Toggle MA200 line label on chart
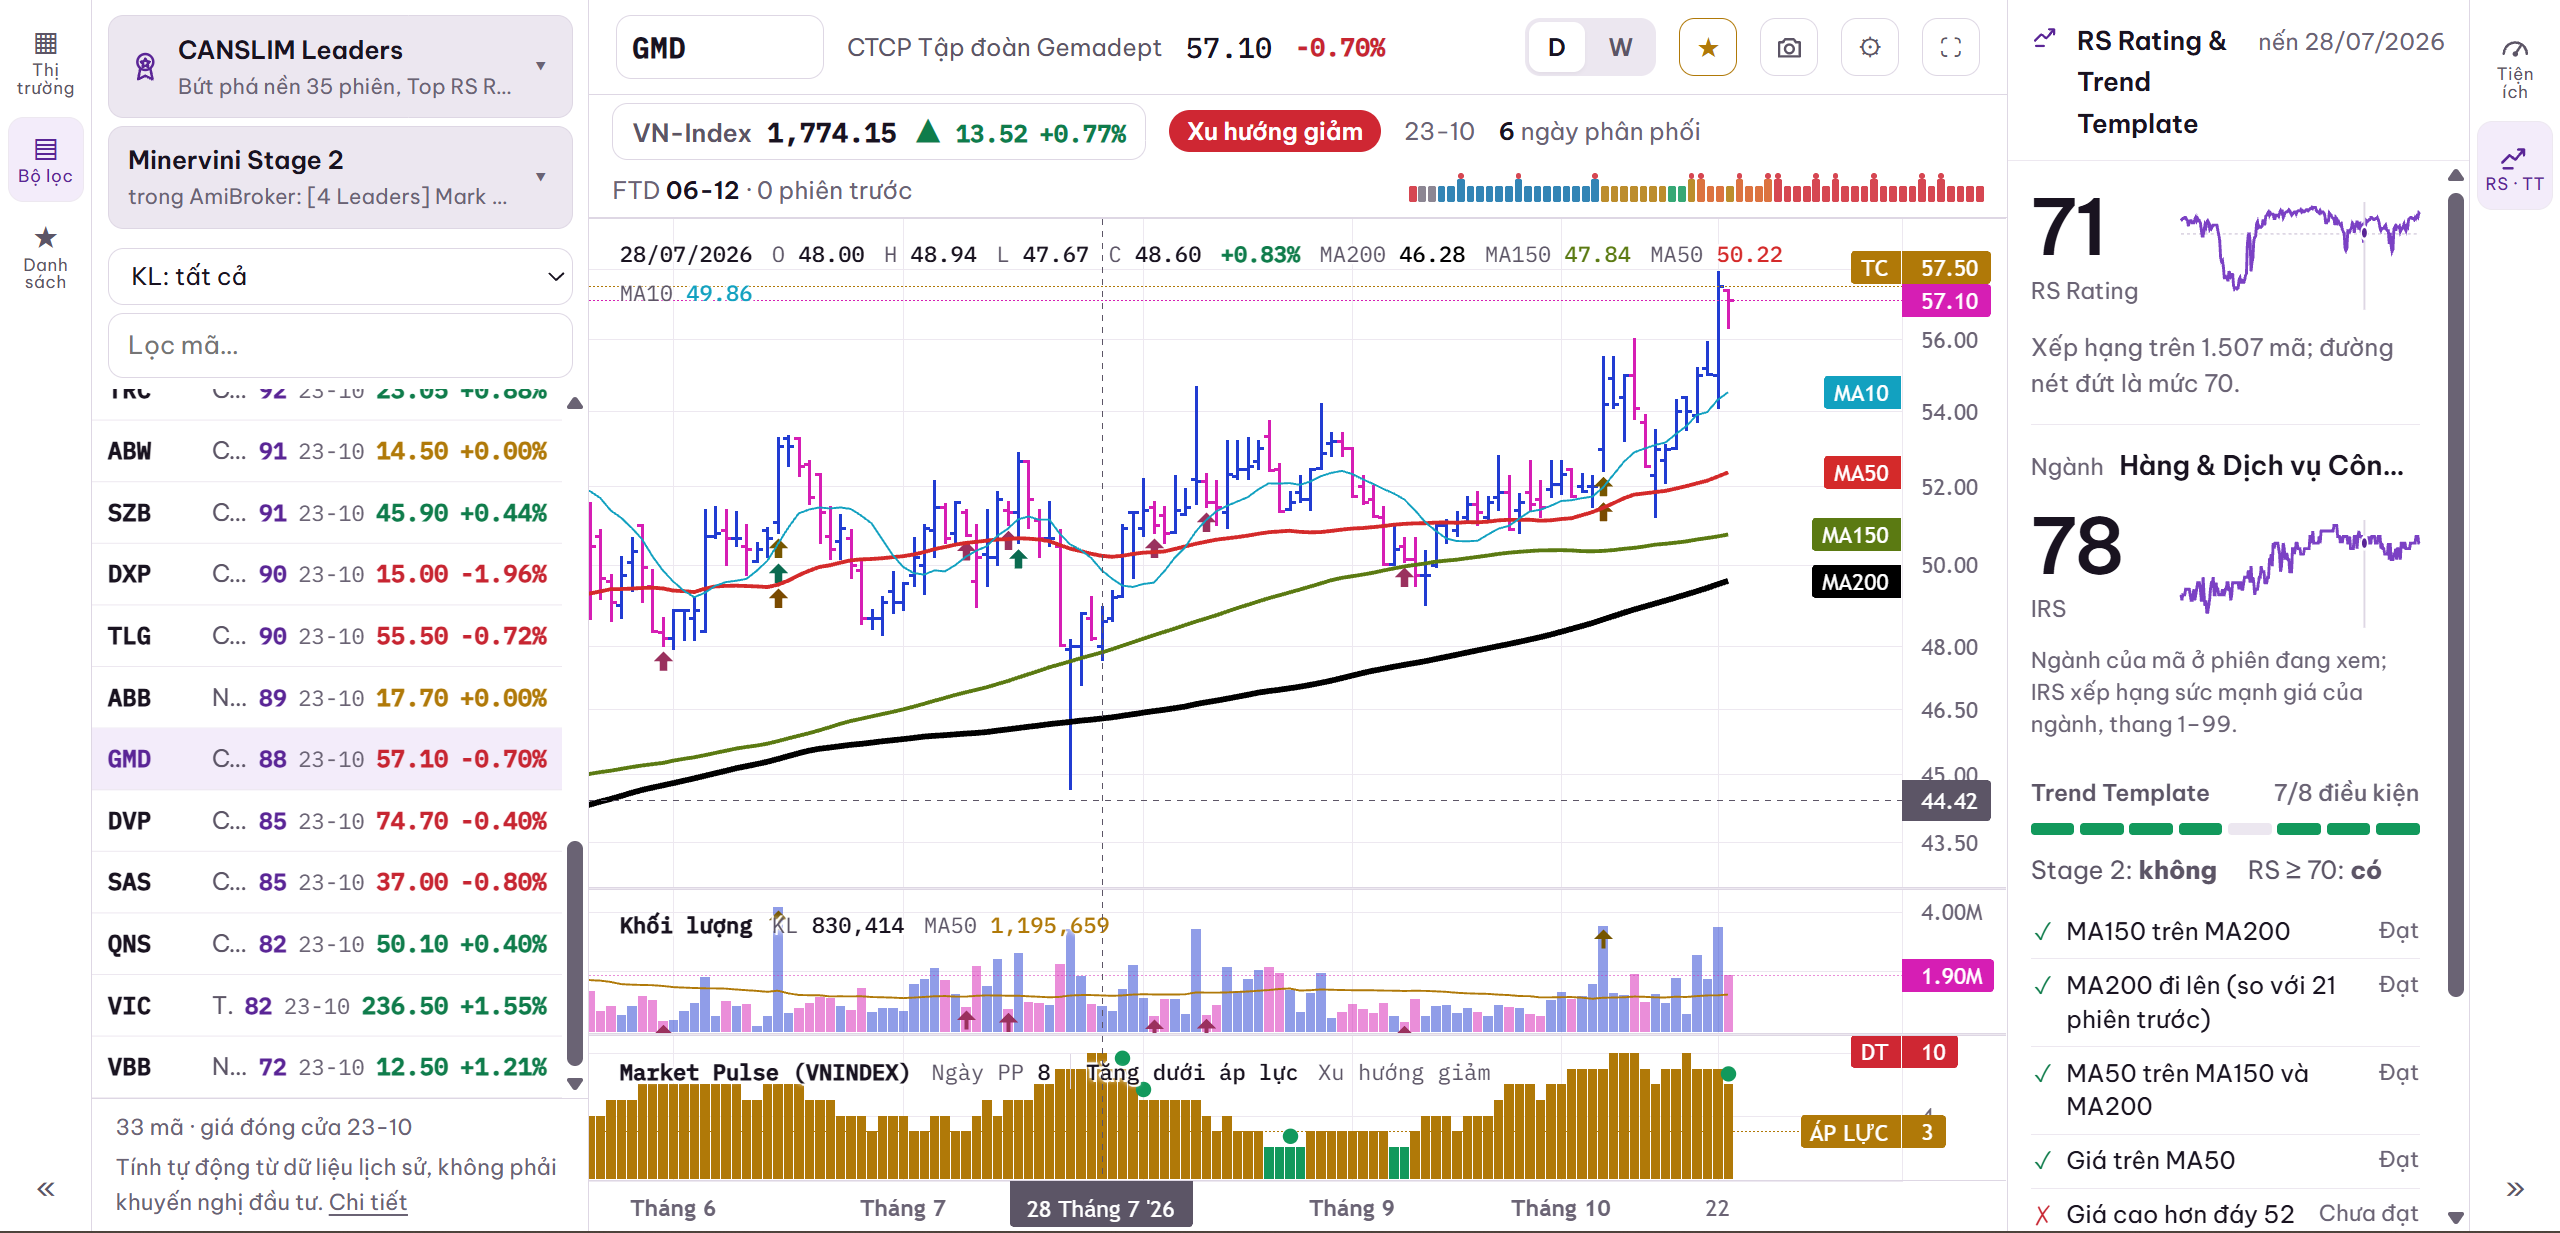The height and width of the screenshot is (1233, 2560). point(1855,582)
